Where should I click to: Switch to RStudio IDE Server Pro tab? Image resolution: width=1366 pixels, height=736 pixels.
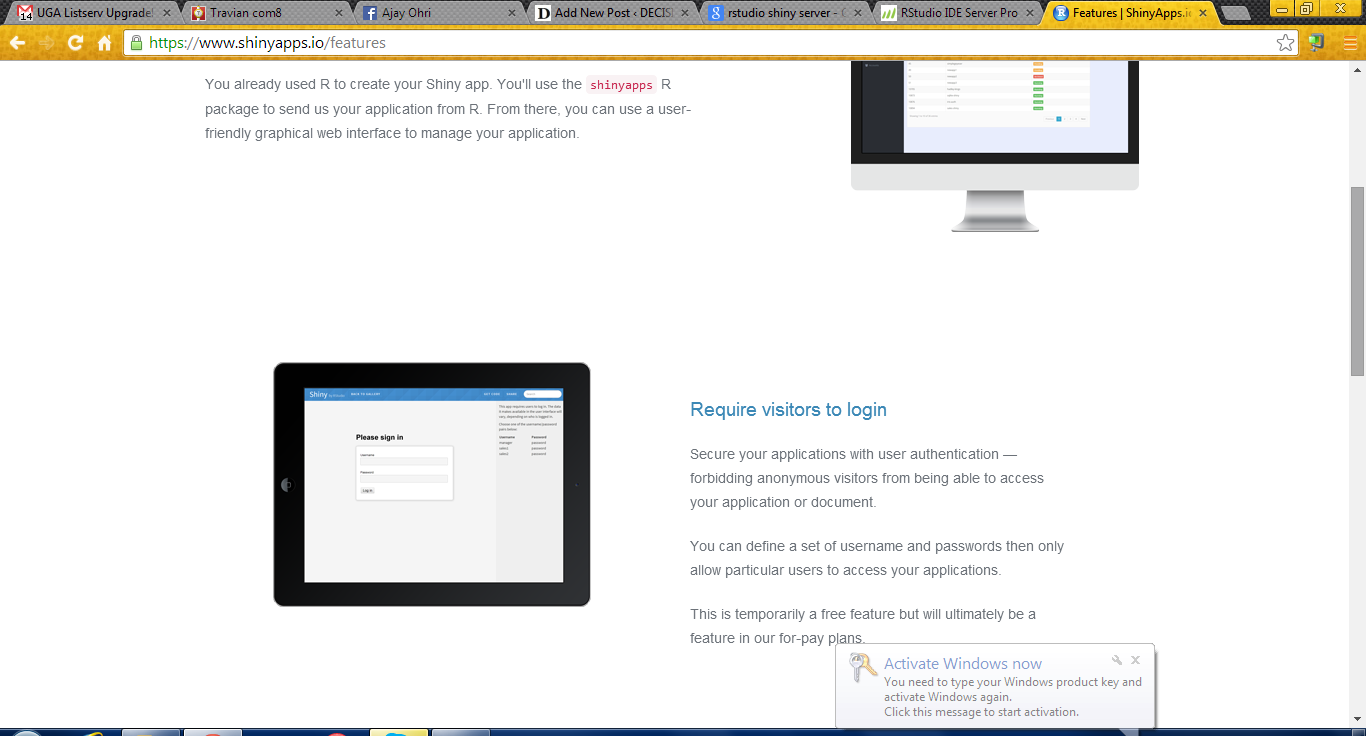click(955, 13)
